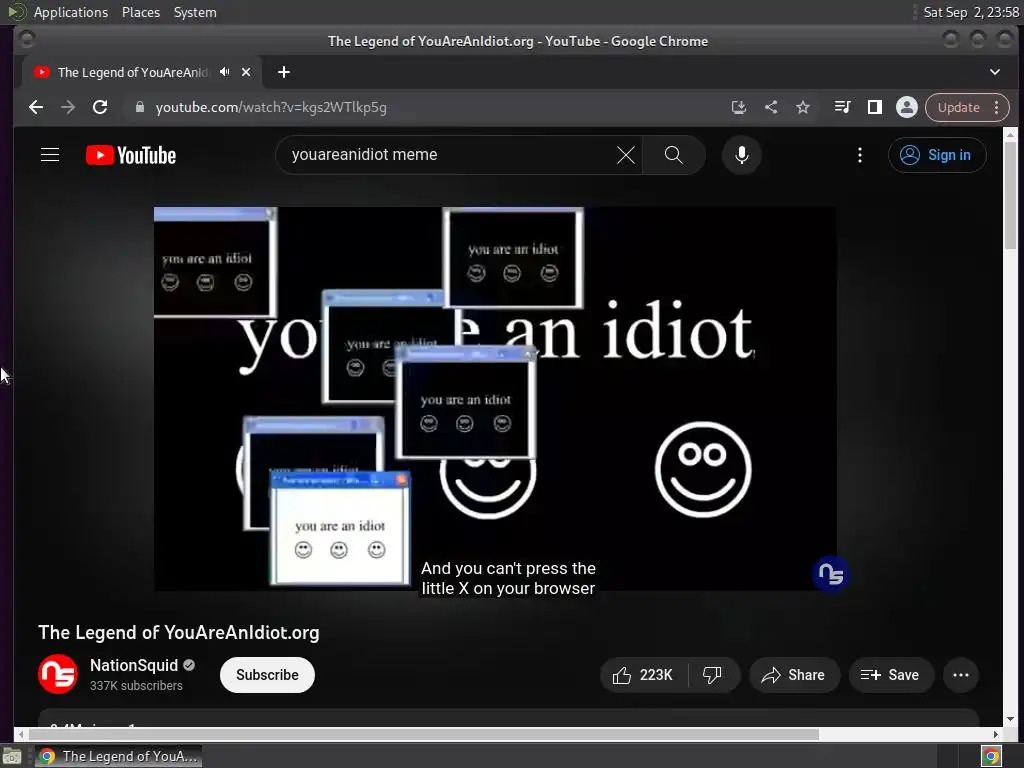Image resolution: width=1024 pixels, height=768 pixels.
Task: Click the scroll down arrow of vertical scrollbar
Action: pos(1010,719)
